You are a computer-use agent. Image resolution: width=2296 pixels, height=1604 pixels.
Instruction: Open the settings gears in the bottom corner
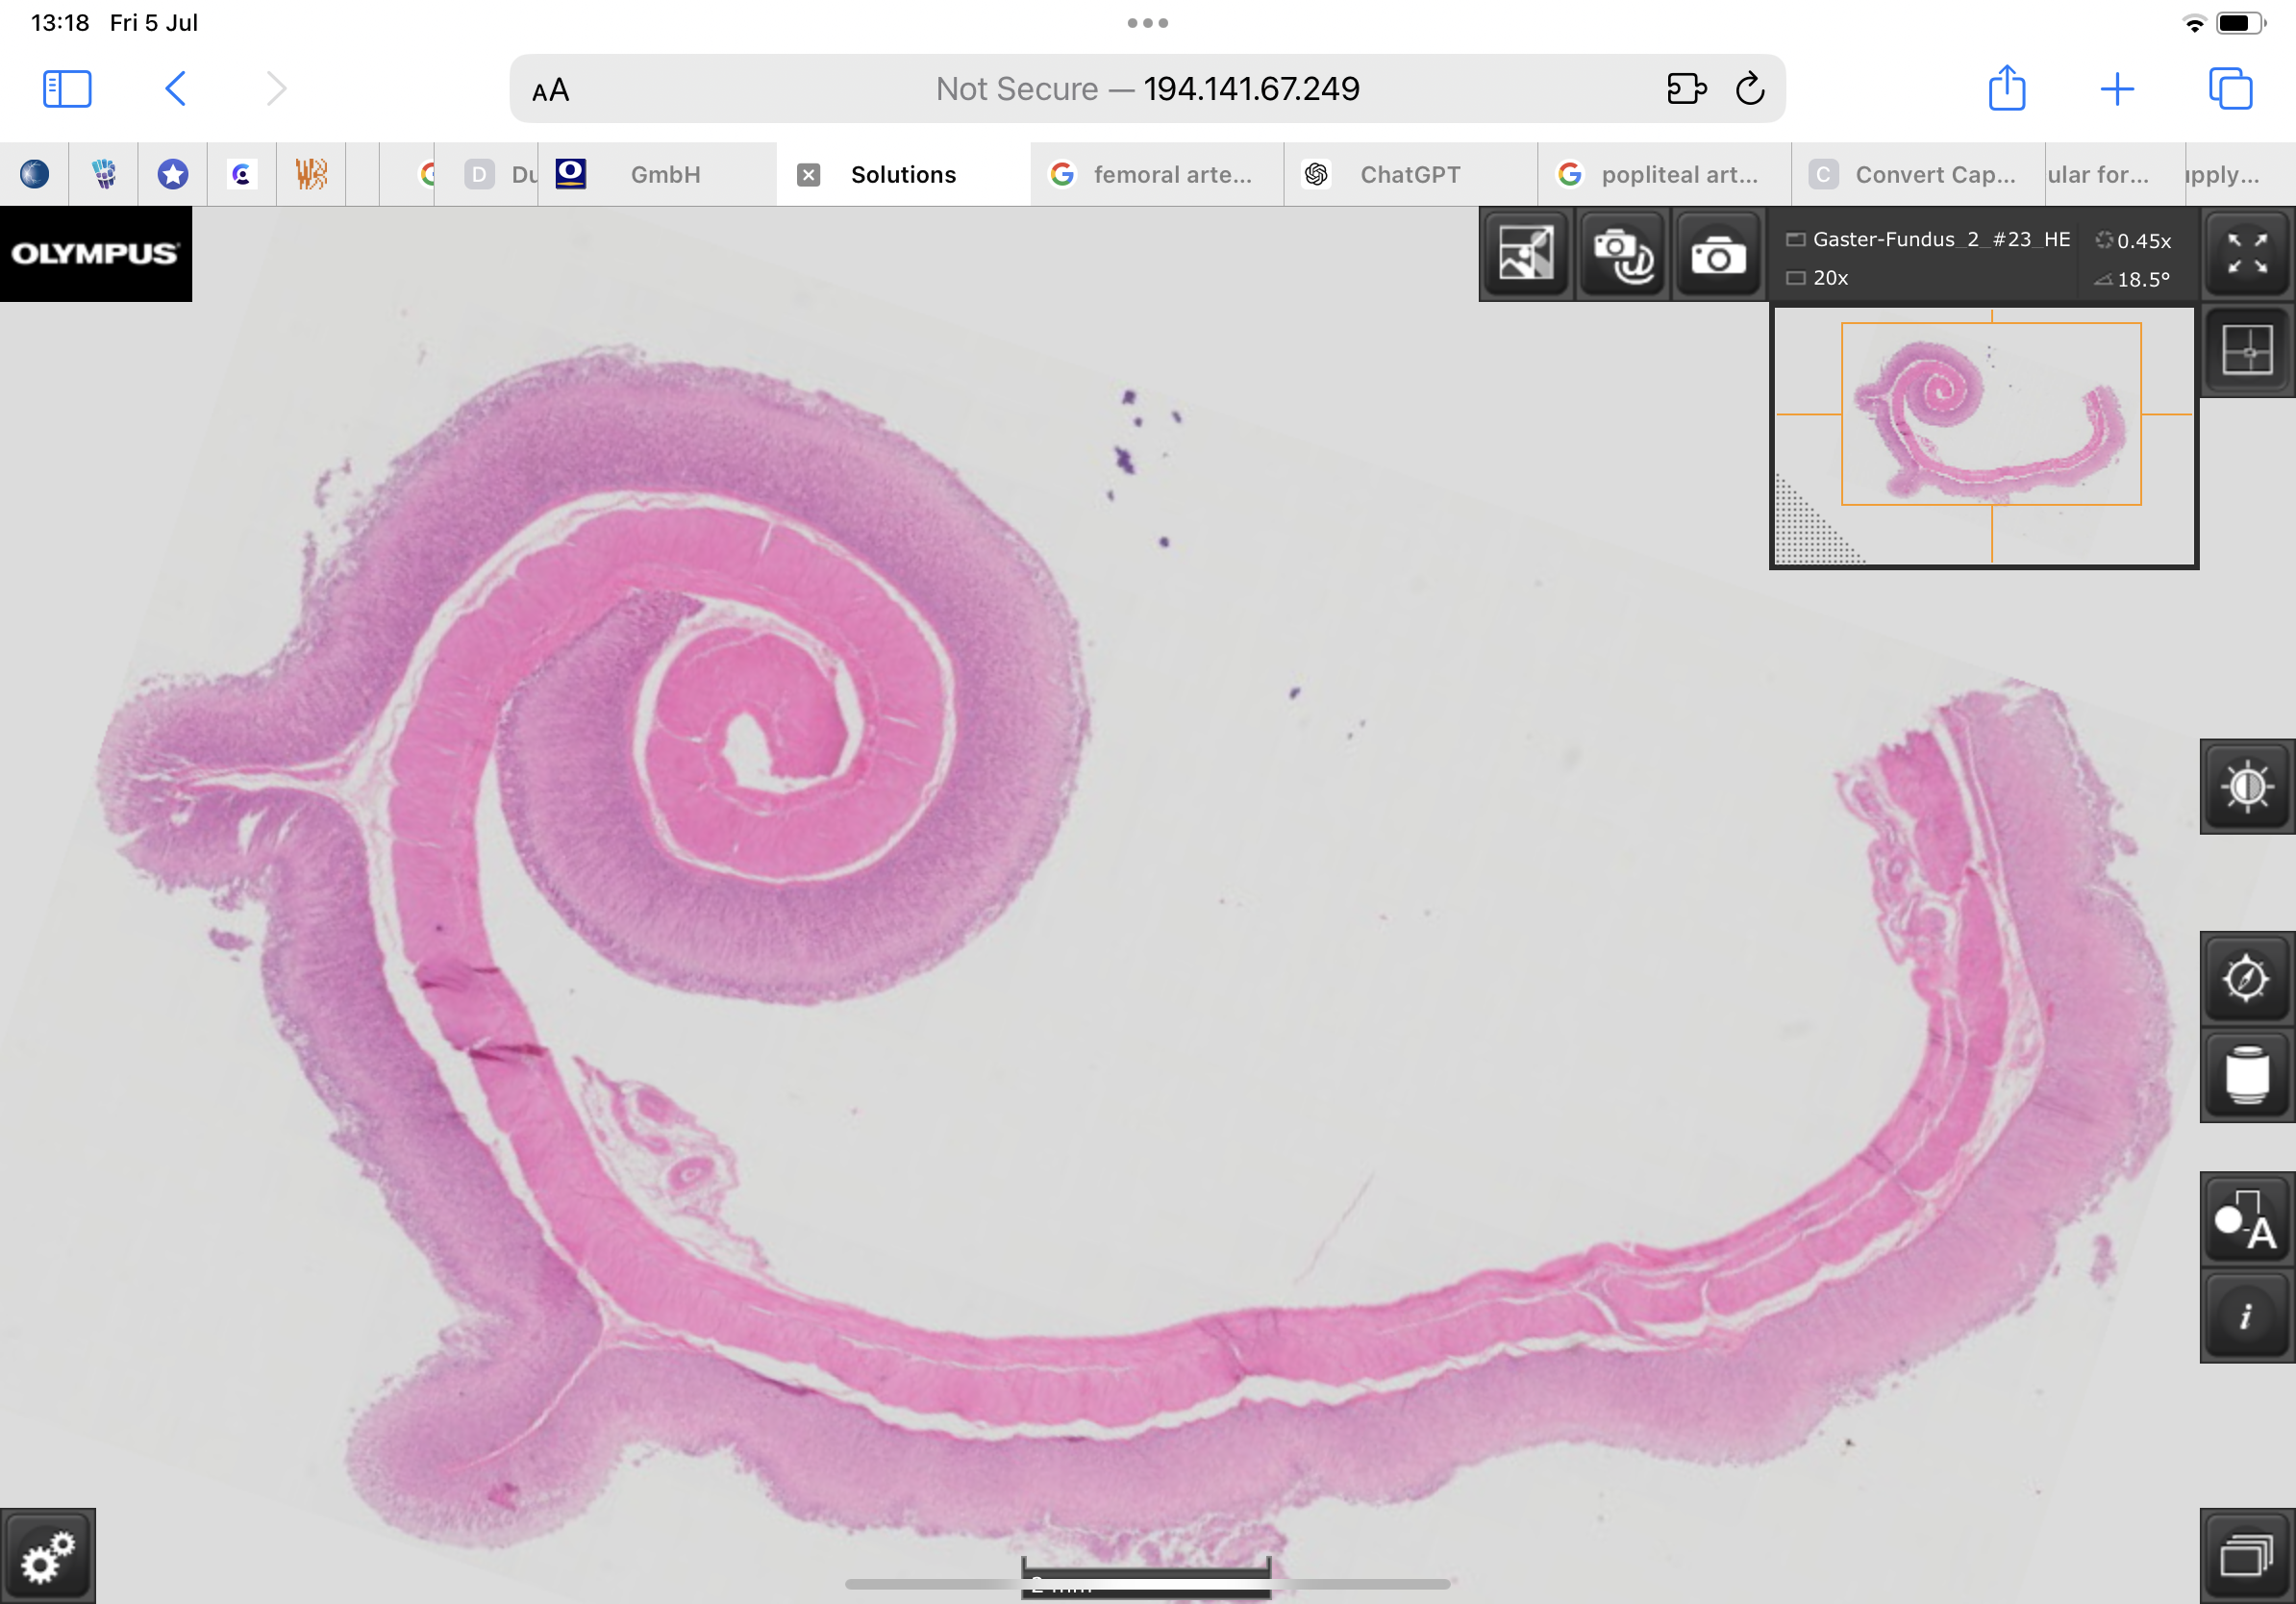pos(48,1556)
